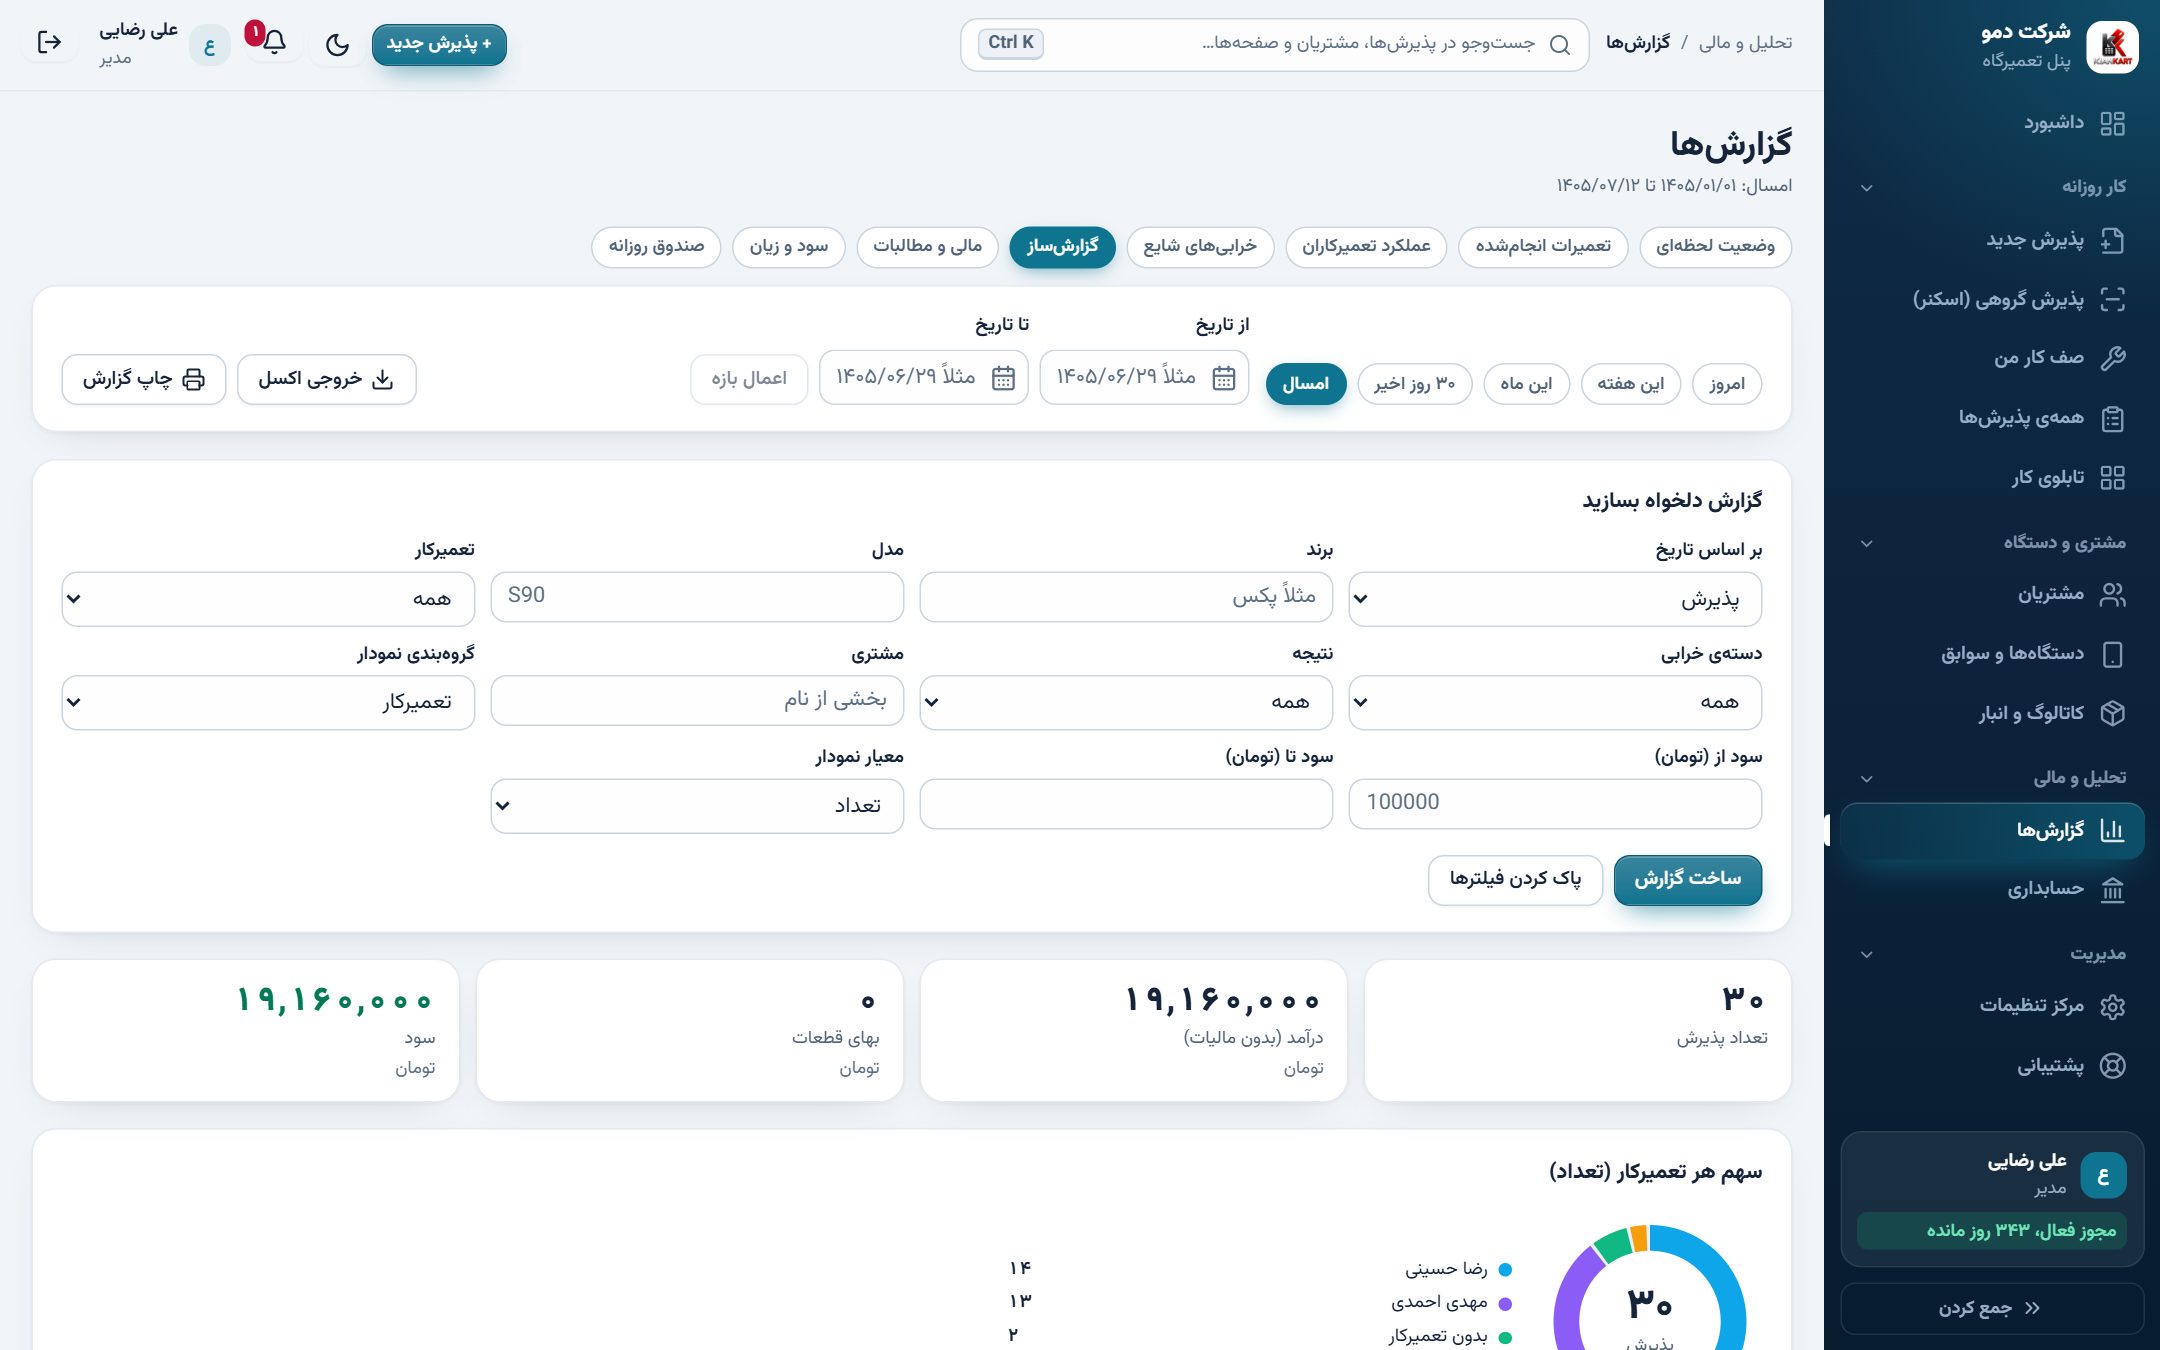Toggle dark mode moon icon
This screenshot has width=2160, height=1350.
point(337,44)
